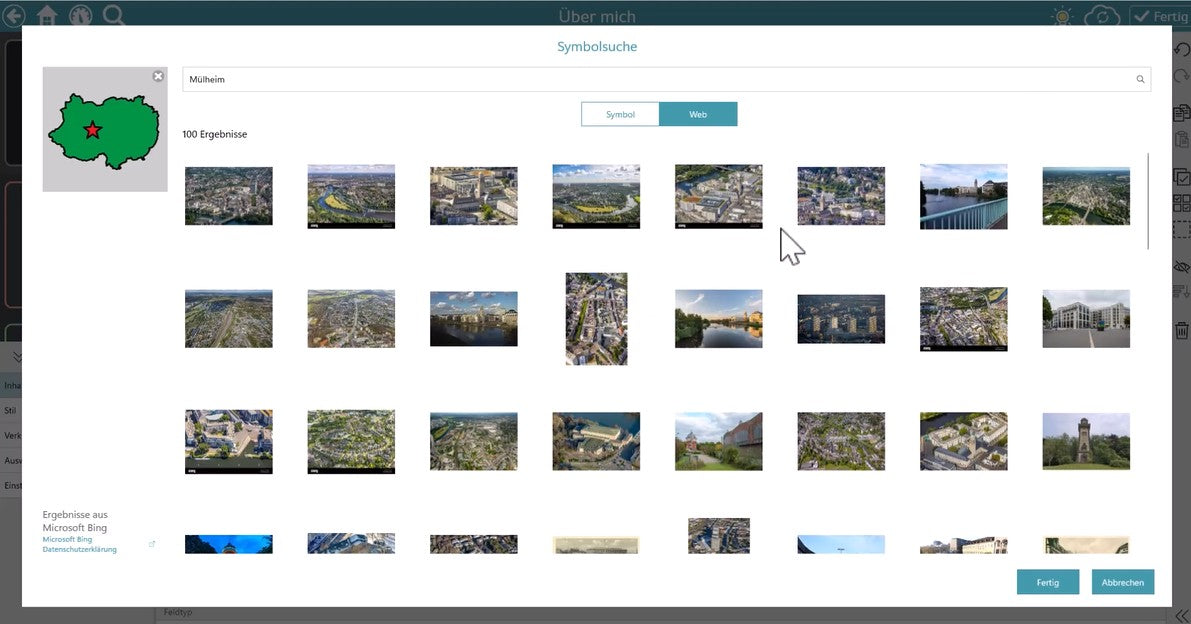
Task: Click the results list vertical scrollbar
Action: [x=1148, y=200]
